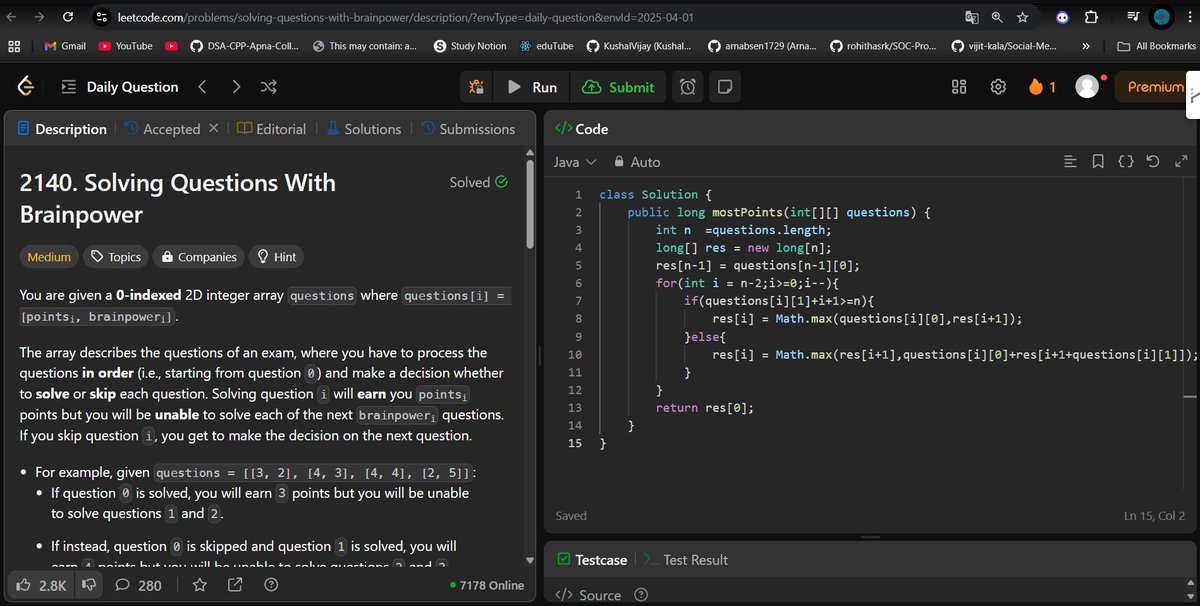Click the Medium difficulty tag
Image resolution: width=1200 pixels, height=606 pixels.
[x=49, y=257]
